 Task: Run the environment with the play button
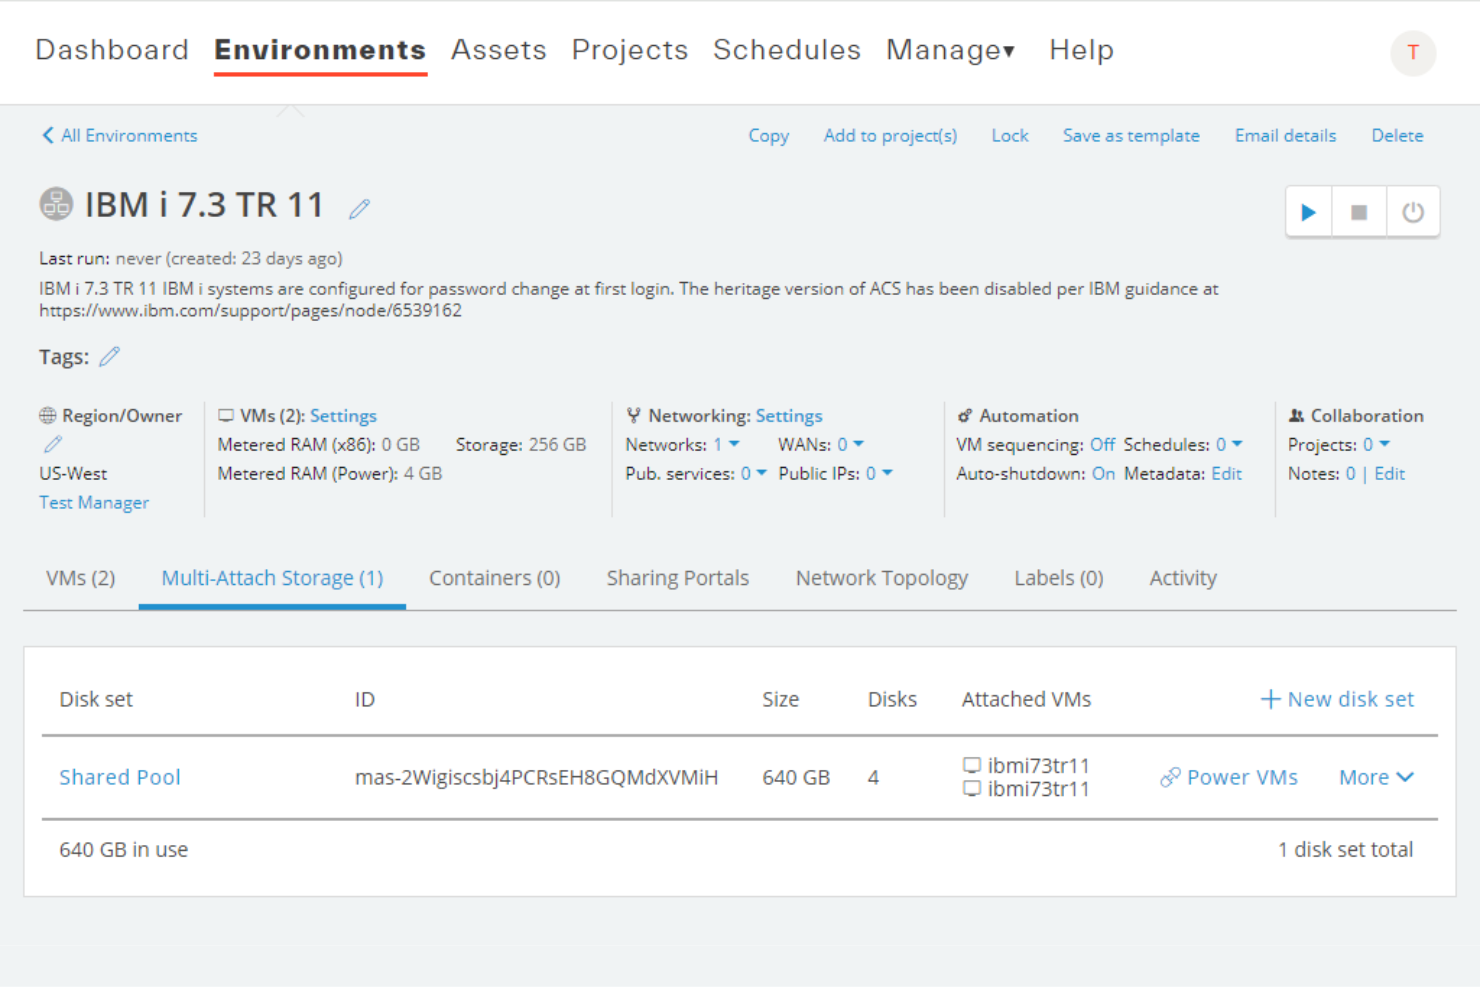[x=1308, y=211]
